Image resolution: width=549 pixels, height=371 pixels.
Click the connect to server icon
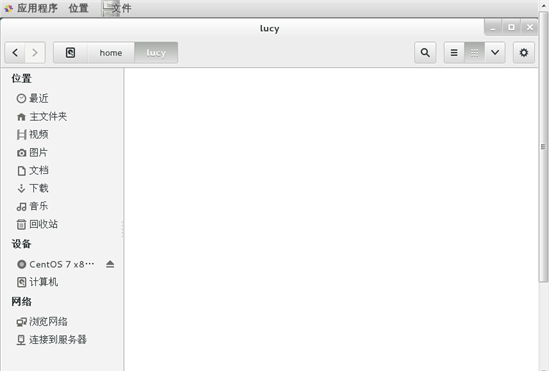21,340
